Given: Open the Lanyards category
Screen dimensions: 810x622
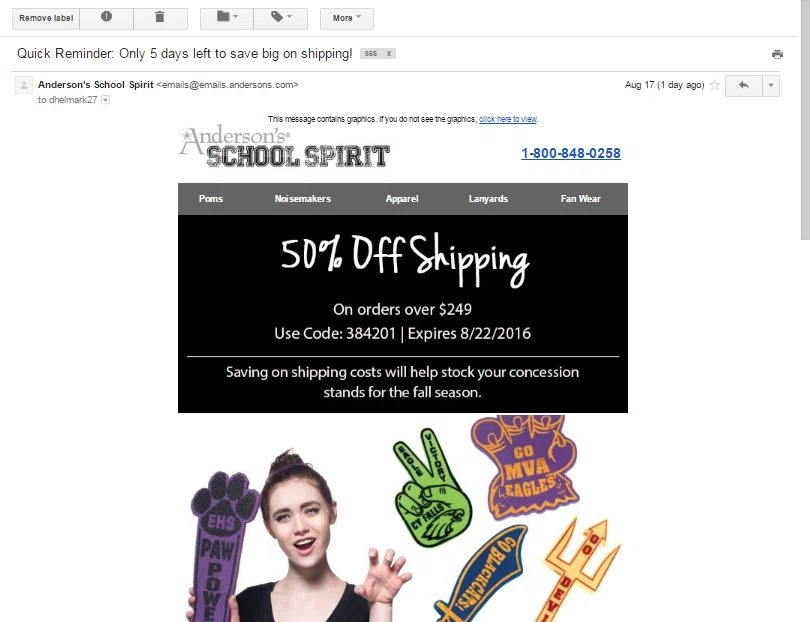Looking at the screenshot, I should [x=488, y=199].
